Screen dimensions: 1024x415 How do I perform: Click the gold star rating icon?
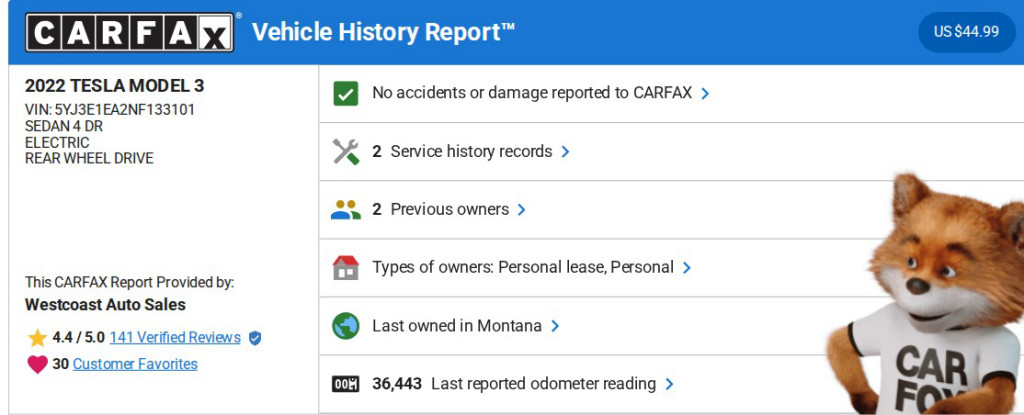tap(37, 338)
